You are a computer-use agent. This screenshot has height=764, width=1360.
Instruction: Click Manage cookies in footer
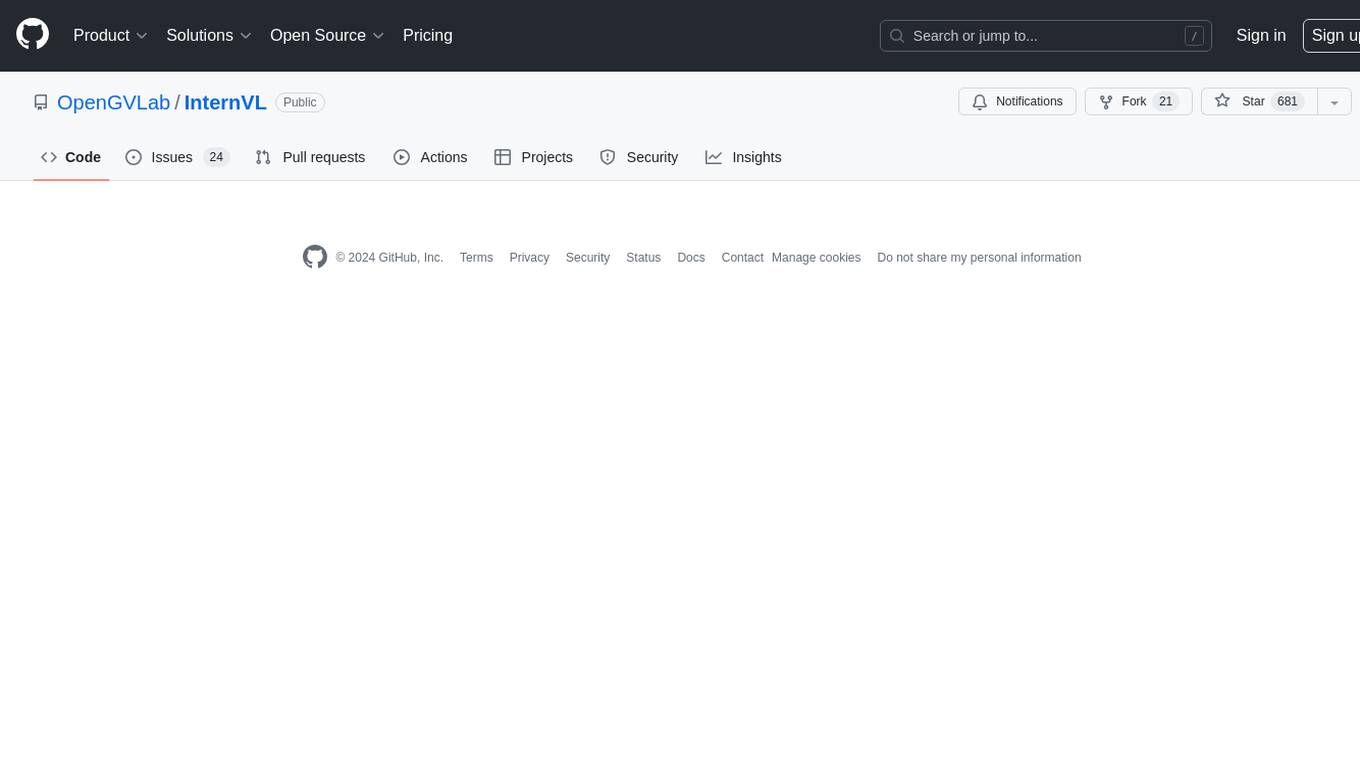(816, 258)
